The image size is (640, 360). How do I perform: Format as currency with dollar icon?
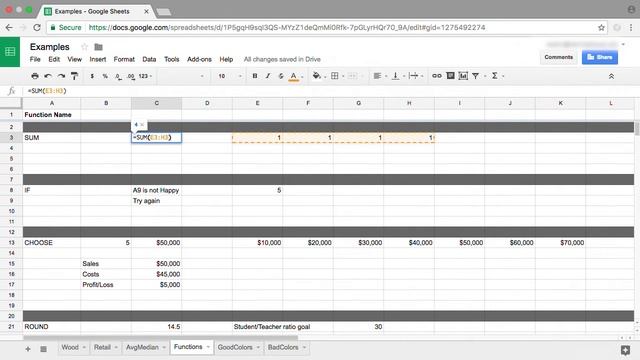pos(92,76)
